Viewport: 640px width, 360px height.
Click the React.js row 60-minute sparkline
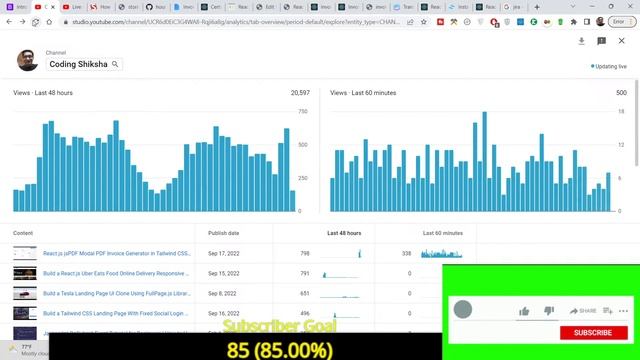click(x=442, y=254)
